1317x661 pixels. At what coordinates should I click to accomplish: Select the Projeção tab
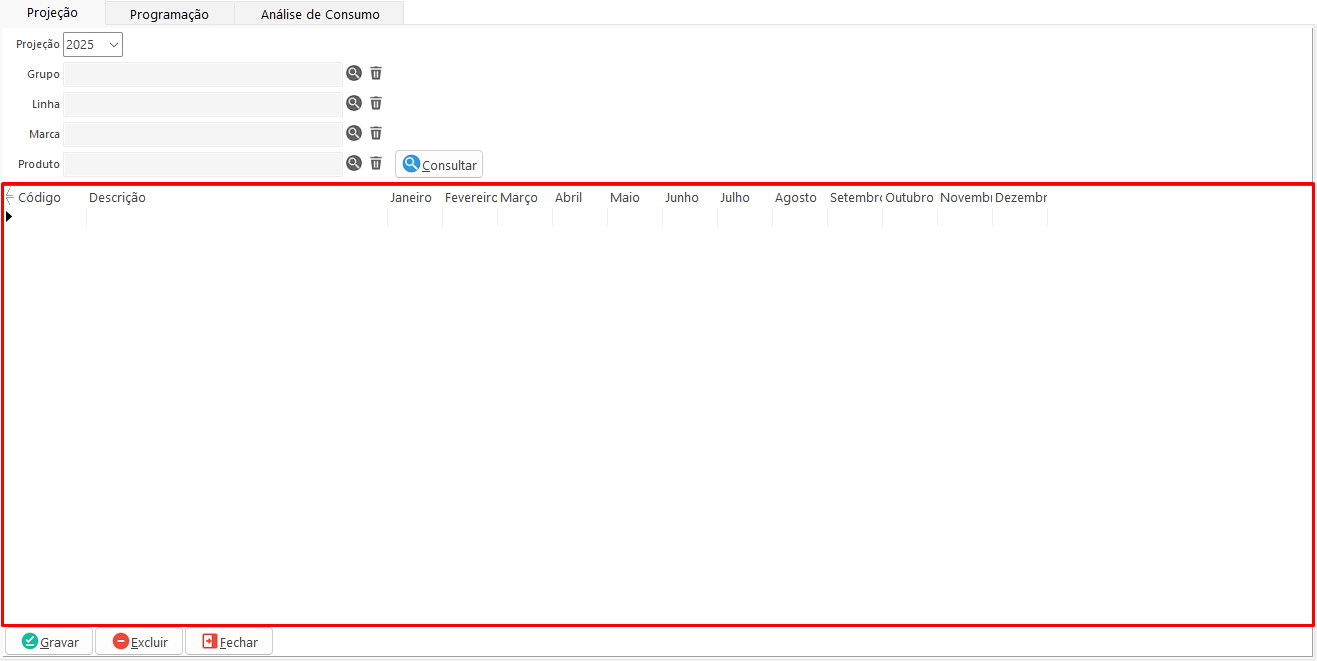(52, 13)
